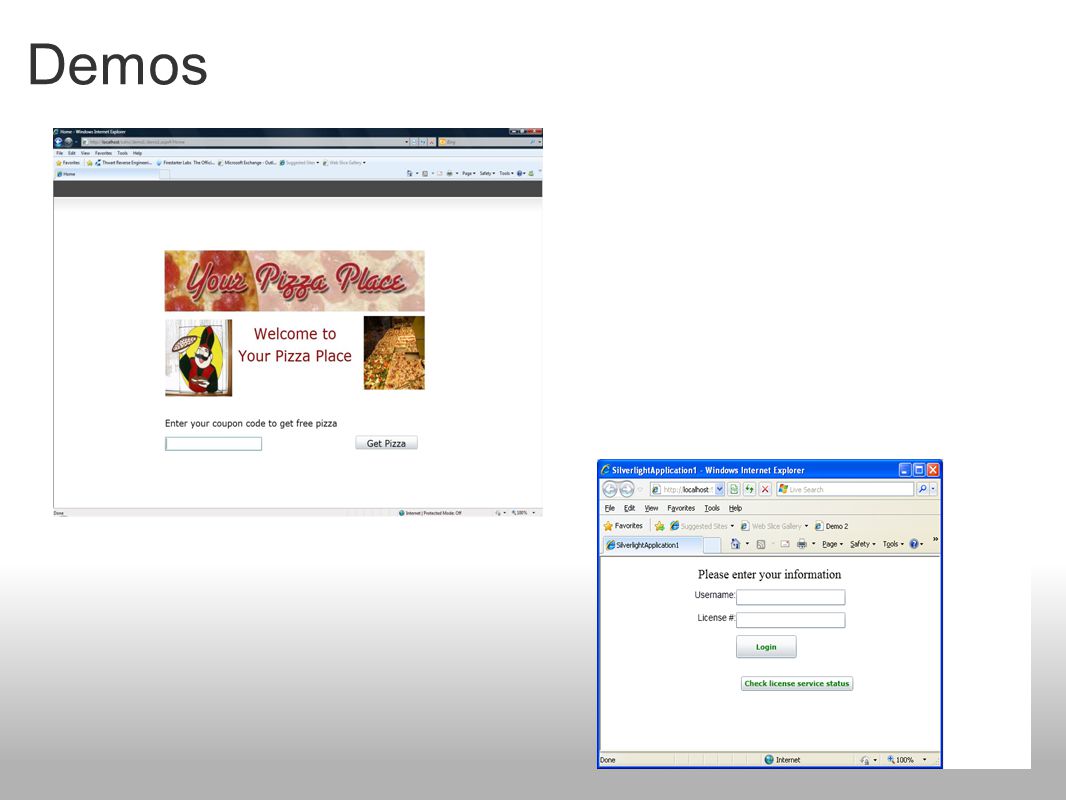Click the pizza buffet photo
Viewport: 1066px width, 800px height.
click(x=394, y=353)
